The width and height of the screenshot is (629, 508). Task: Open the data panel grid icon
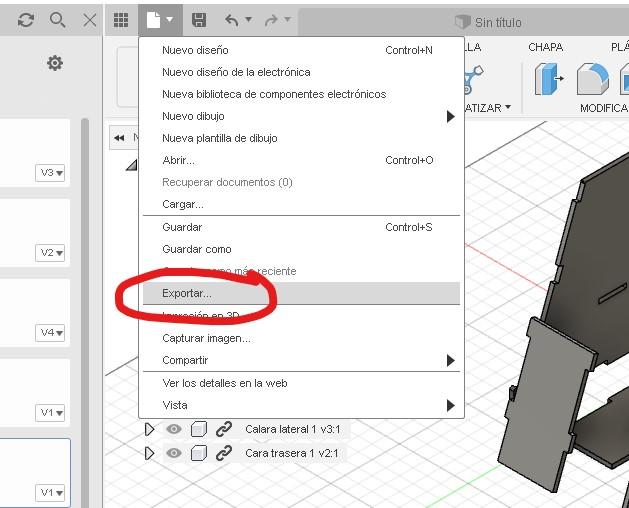121,20
